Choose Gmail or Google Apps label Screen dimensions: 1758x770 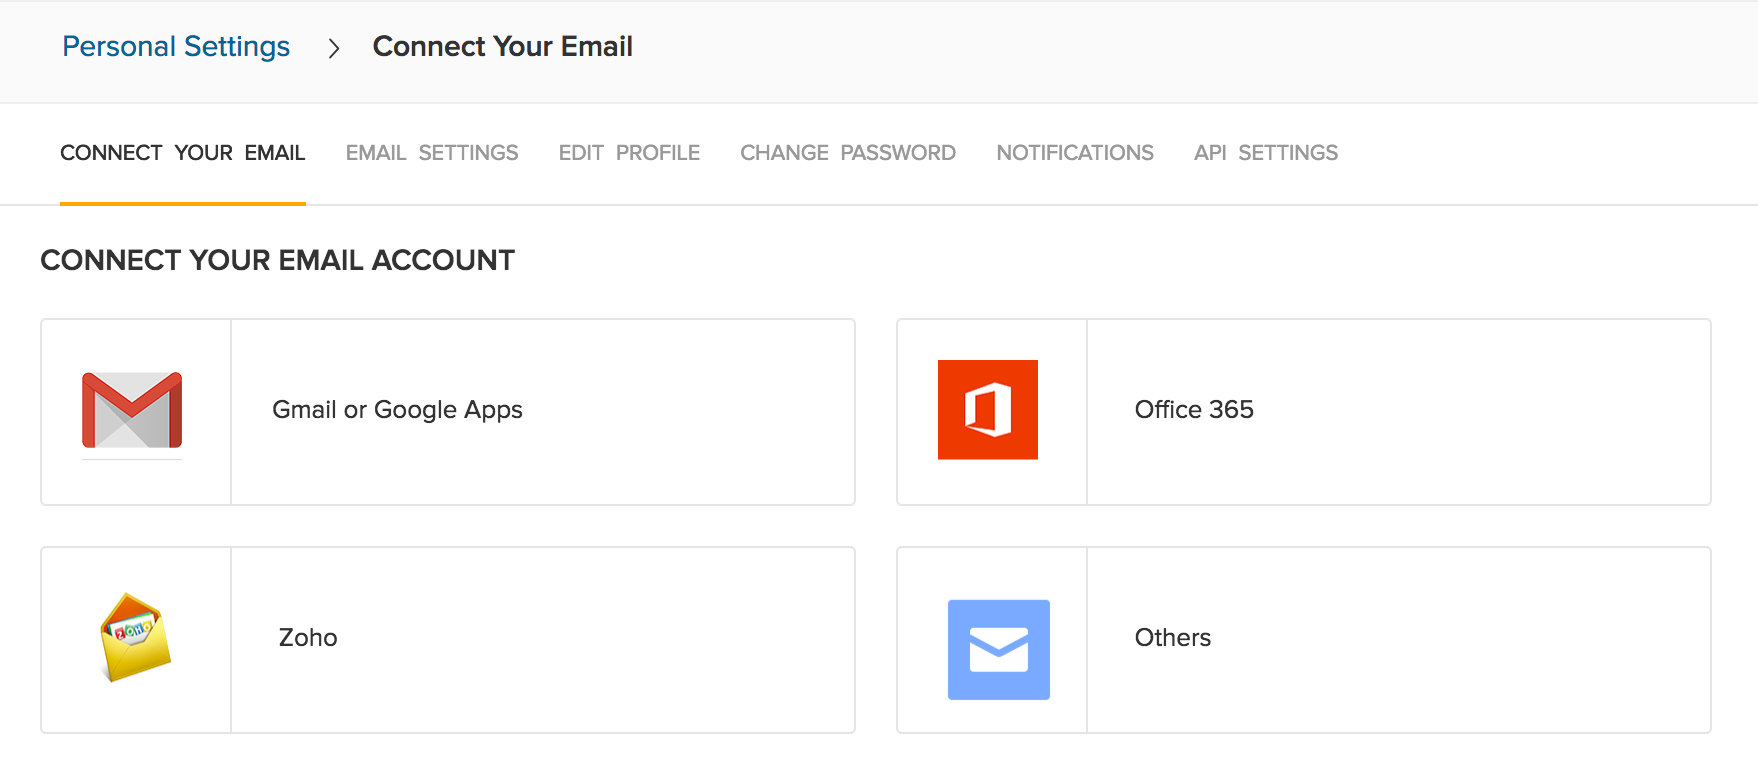pyautogui.click(x=398, y=410)
